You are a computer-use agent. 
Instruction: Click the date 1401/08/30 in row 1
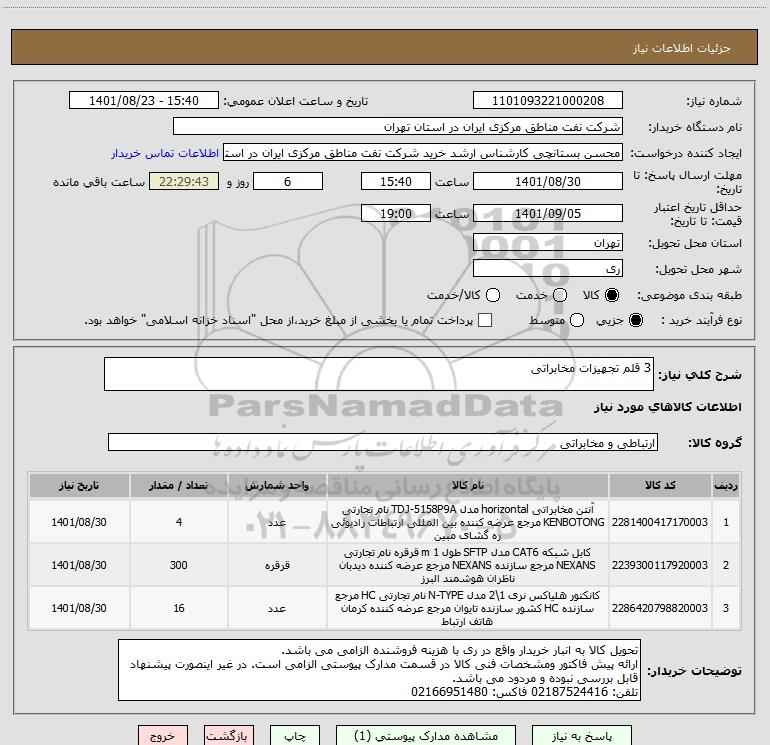click(79, 522)
